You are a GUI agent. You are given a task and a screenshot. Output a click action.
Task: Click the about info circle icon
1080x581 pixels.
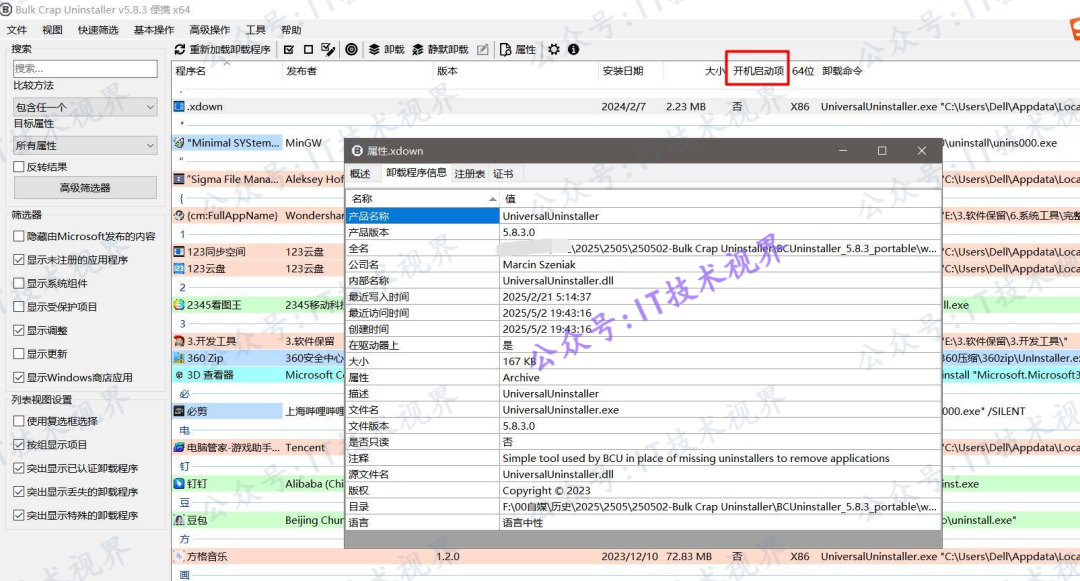coord(573,50)
